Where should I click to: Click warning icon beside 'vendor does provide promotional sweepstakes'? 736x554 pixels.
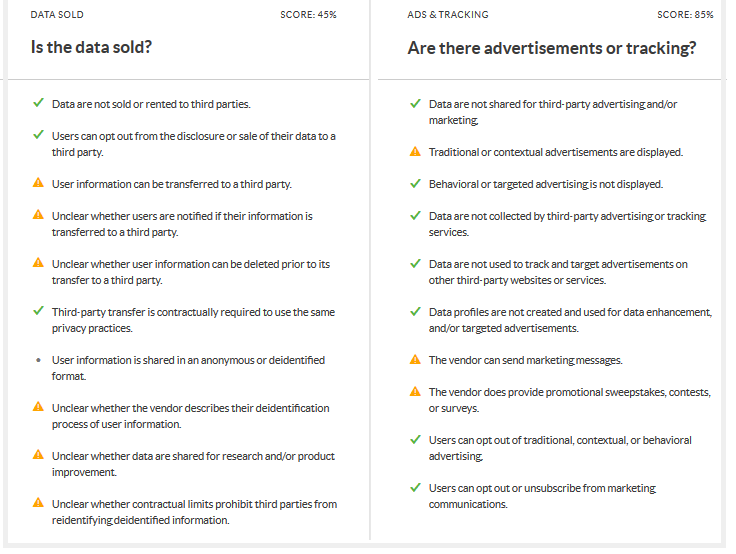point(415,391)
